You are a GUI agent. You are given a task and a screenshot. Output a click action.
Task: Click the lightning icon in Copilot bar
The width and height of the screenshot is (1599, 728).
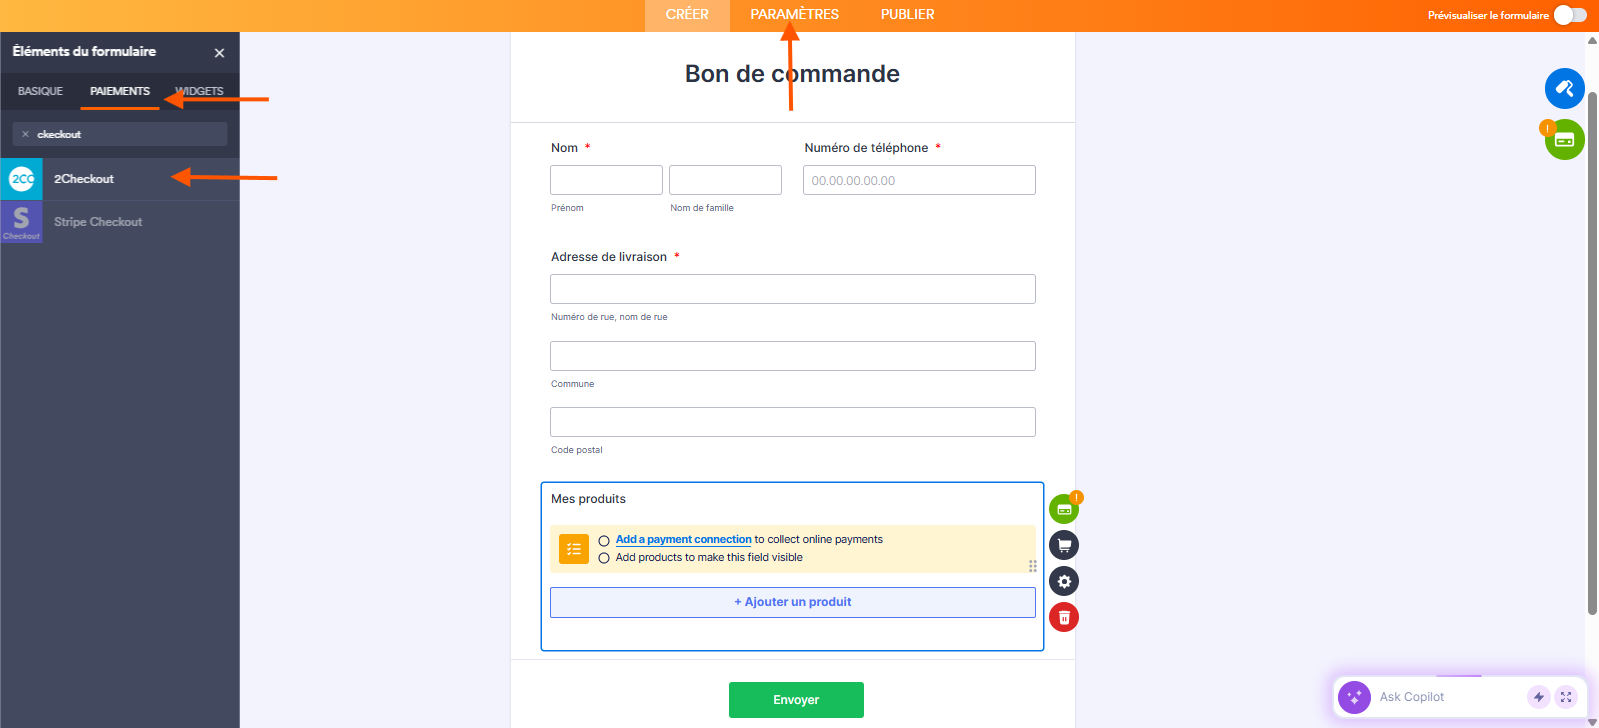tap(1539, 696)
